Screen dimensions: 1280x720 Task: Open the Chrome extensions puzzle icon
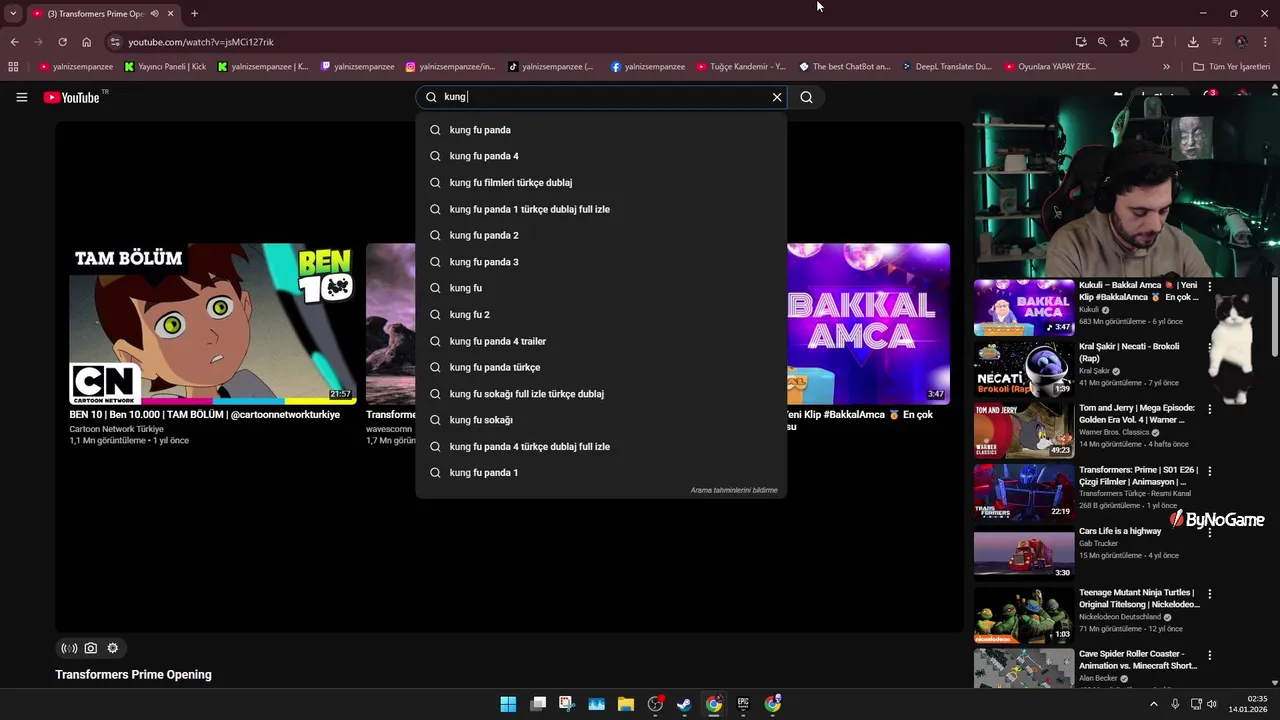[x=1158, y=42]
